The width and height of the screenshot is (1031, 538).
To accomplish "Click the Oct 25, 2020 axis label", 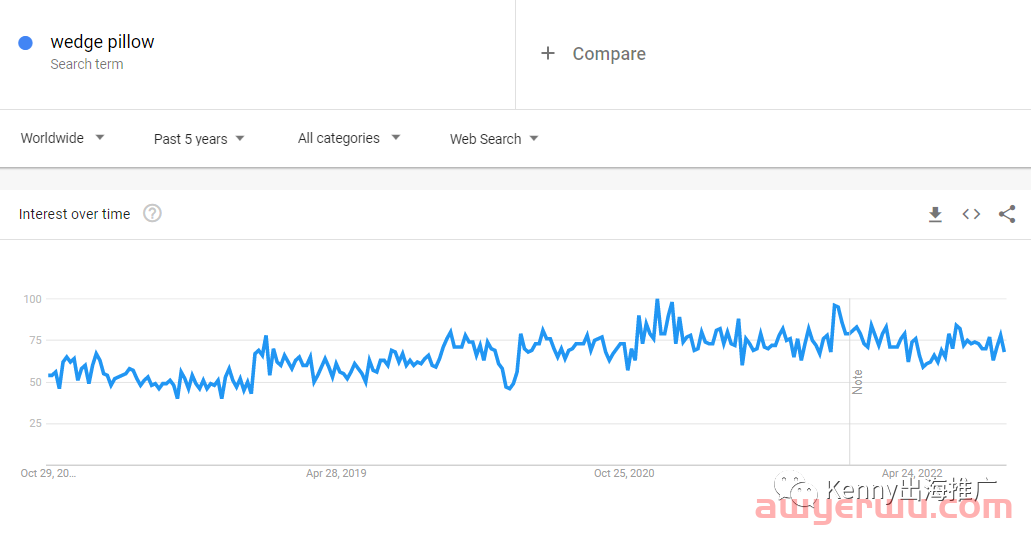I will (x=624, y=474).
